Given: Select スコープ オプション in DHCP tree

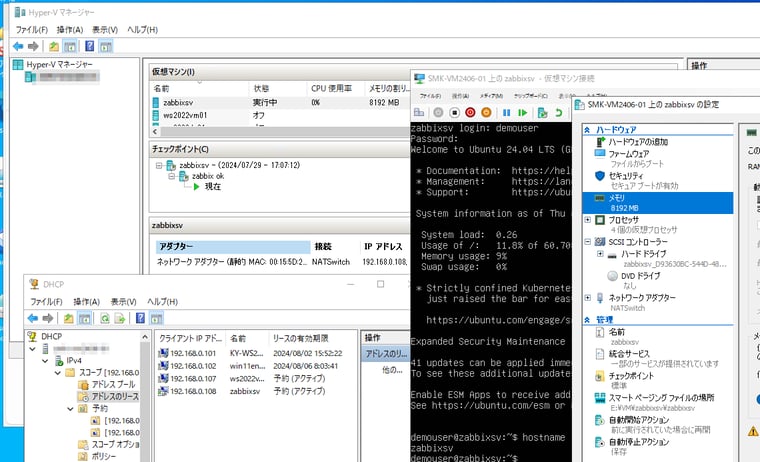Looking at the screenshot, I should [115, 444].
